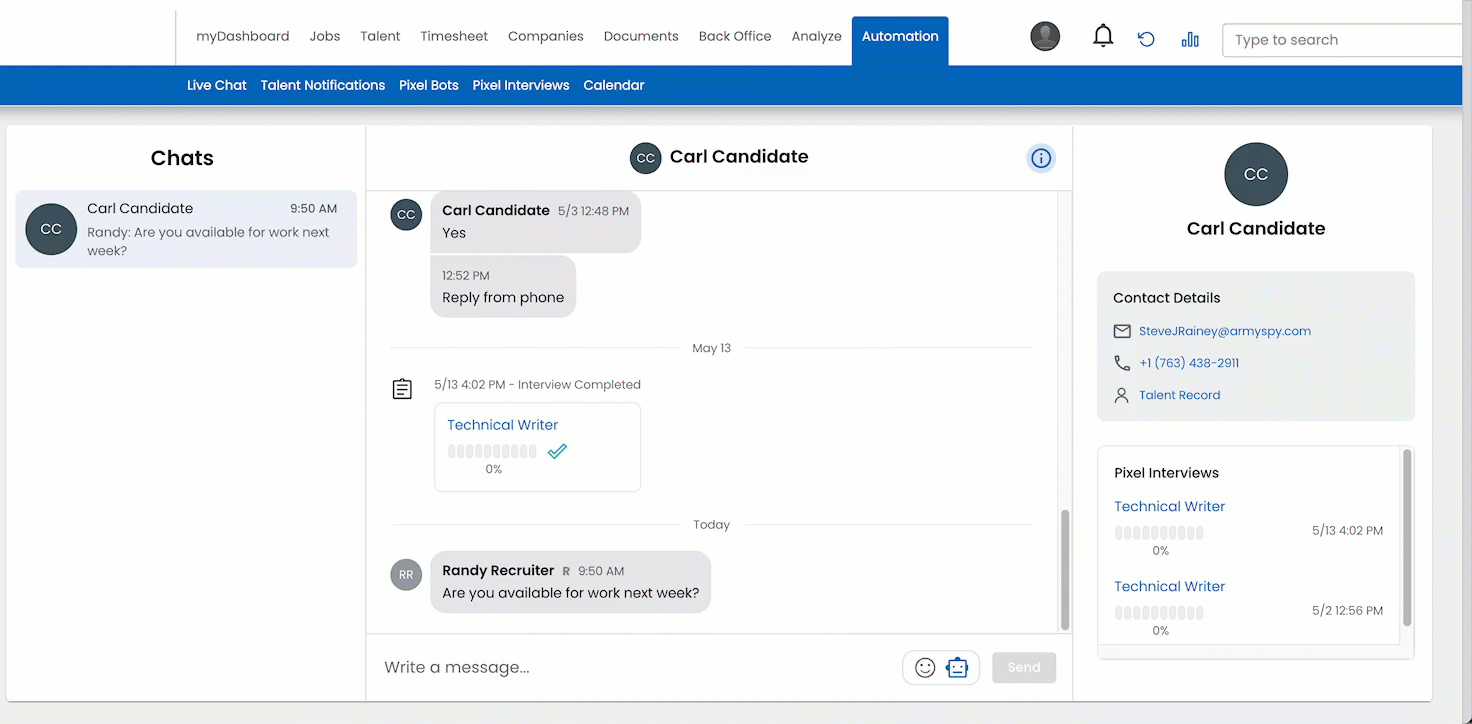Open Pixel Interviews submenu item
The image size is (1472, 724).
[521, 85]
